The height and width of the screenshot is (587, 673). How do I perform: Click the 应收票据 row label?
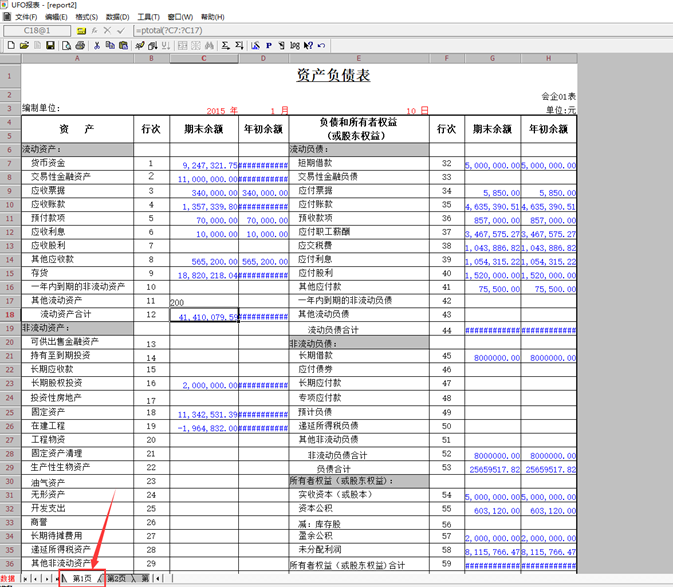[x=48, y=191]
